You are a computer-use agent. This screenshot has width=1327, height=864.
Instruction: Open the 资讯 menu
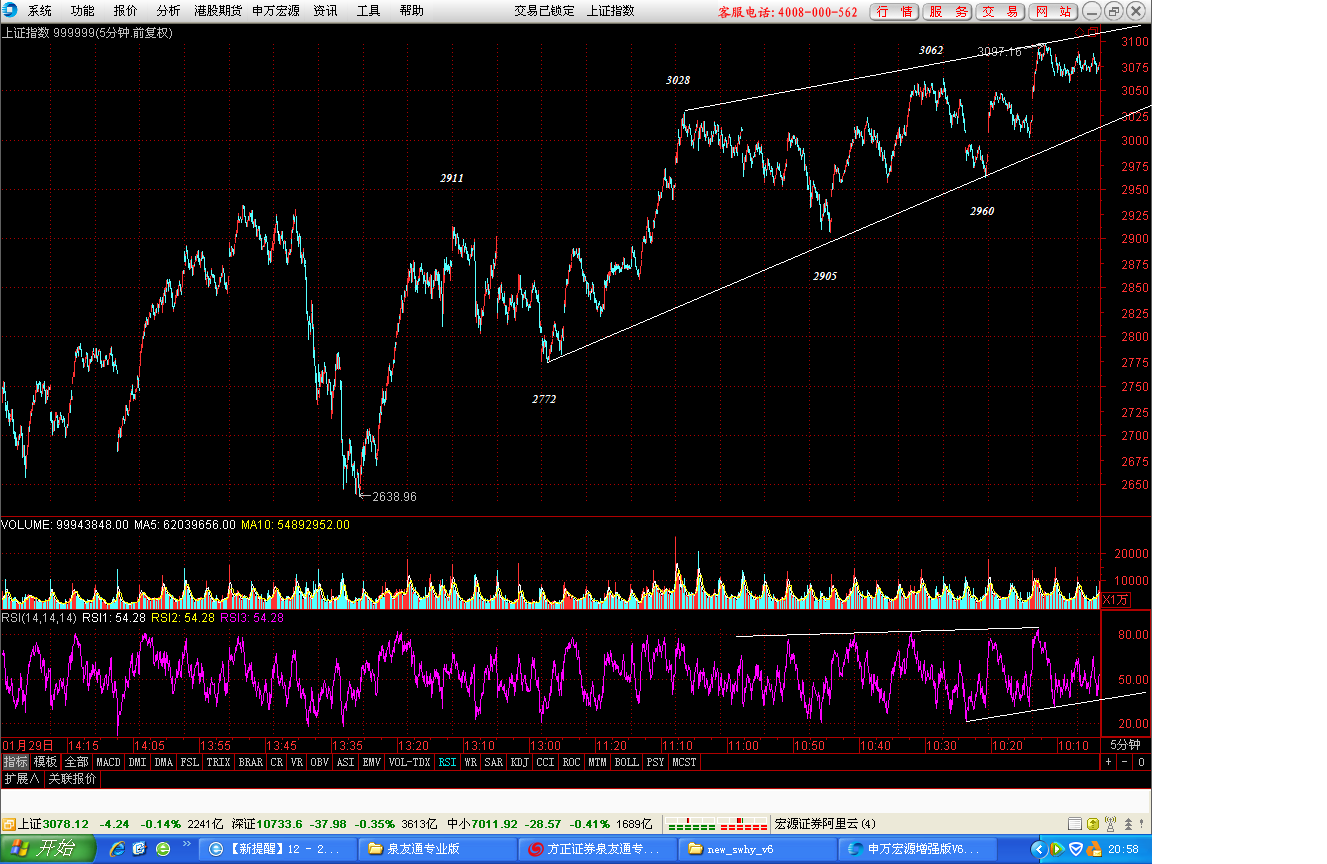coord(325,11)
